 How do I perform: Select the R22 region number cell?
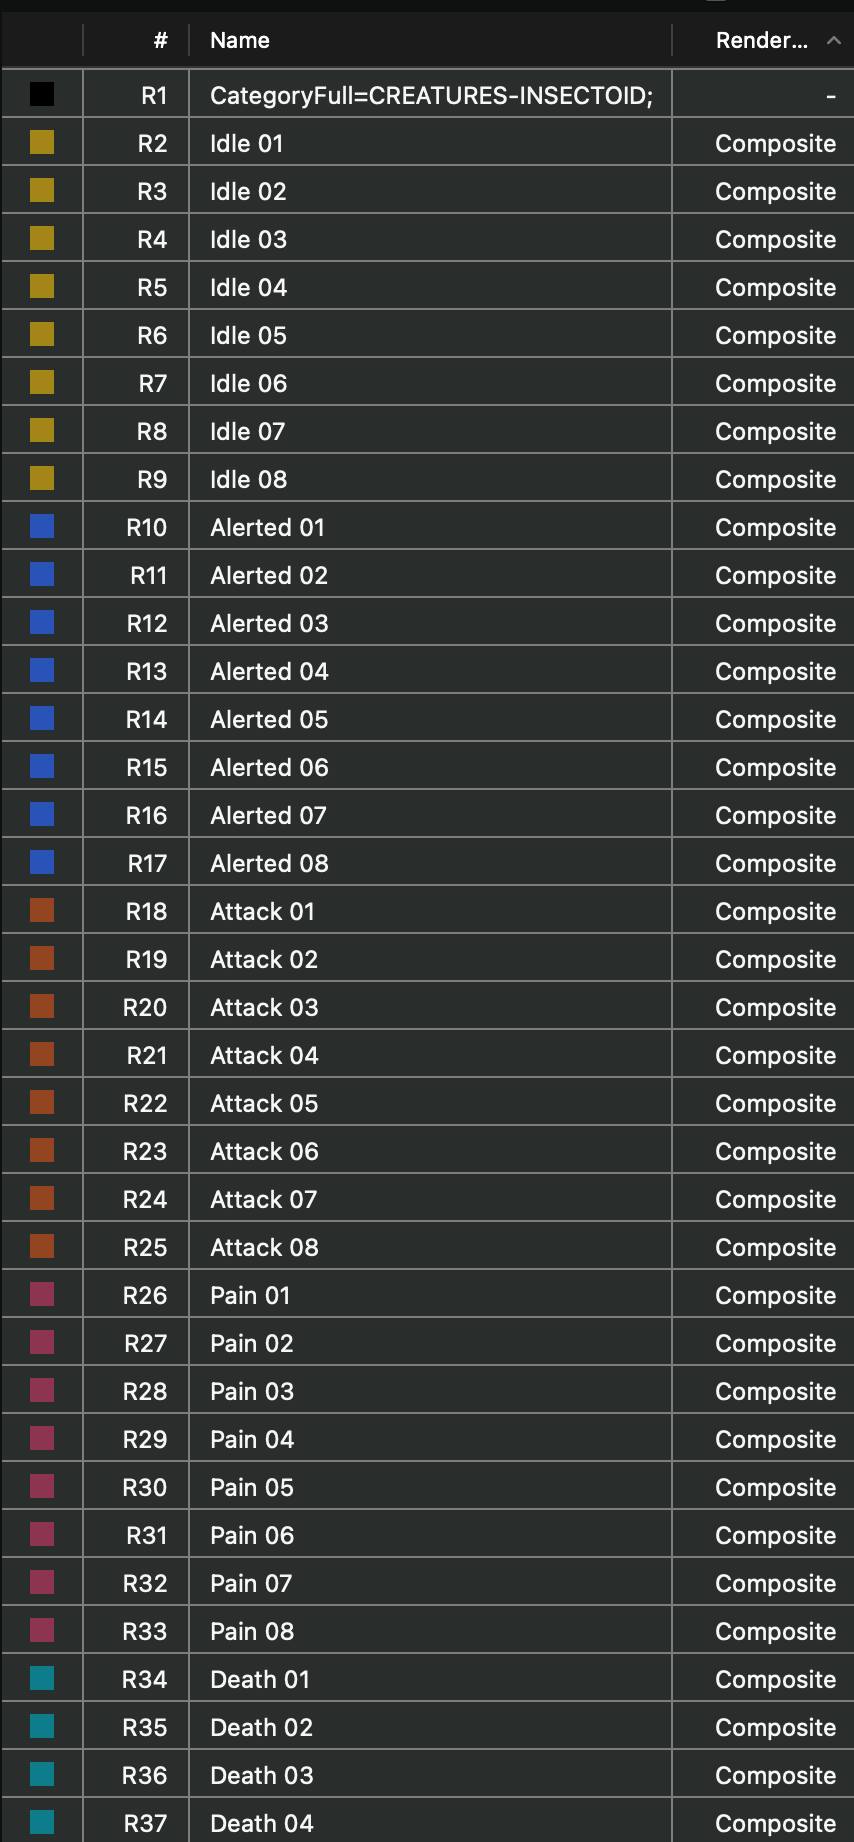click(x=145, y=1103)
